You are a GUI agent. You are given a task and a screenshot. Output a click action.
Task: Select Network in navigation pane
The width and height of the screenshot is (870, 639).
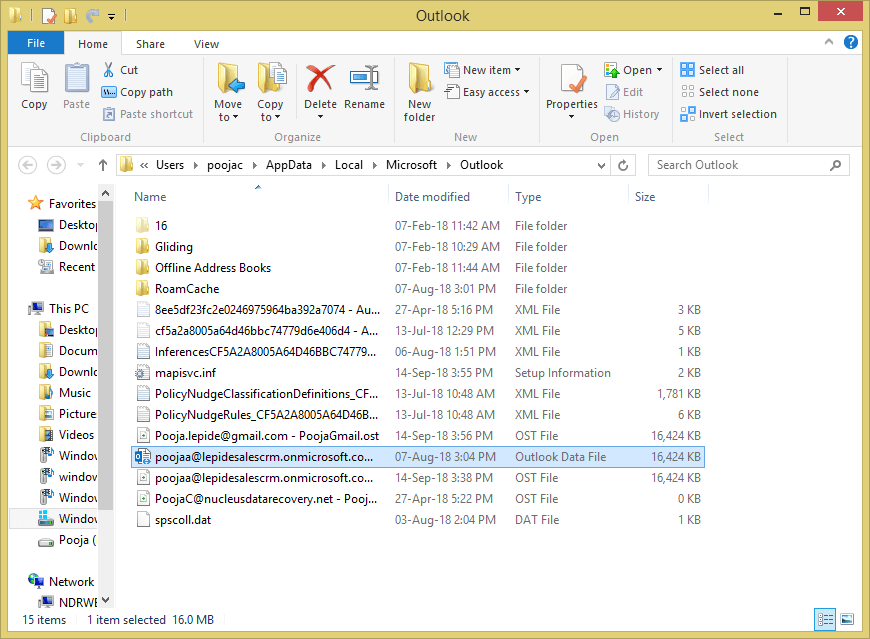pos(61,581)
